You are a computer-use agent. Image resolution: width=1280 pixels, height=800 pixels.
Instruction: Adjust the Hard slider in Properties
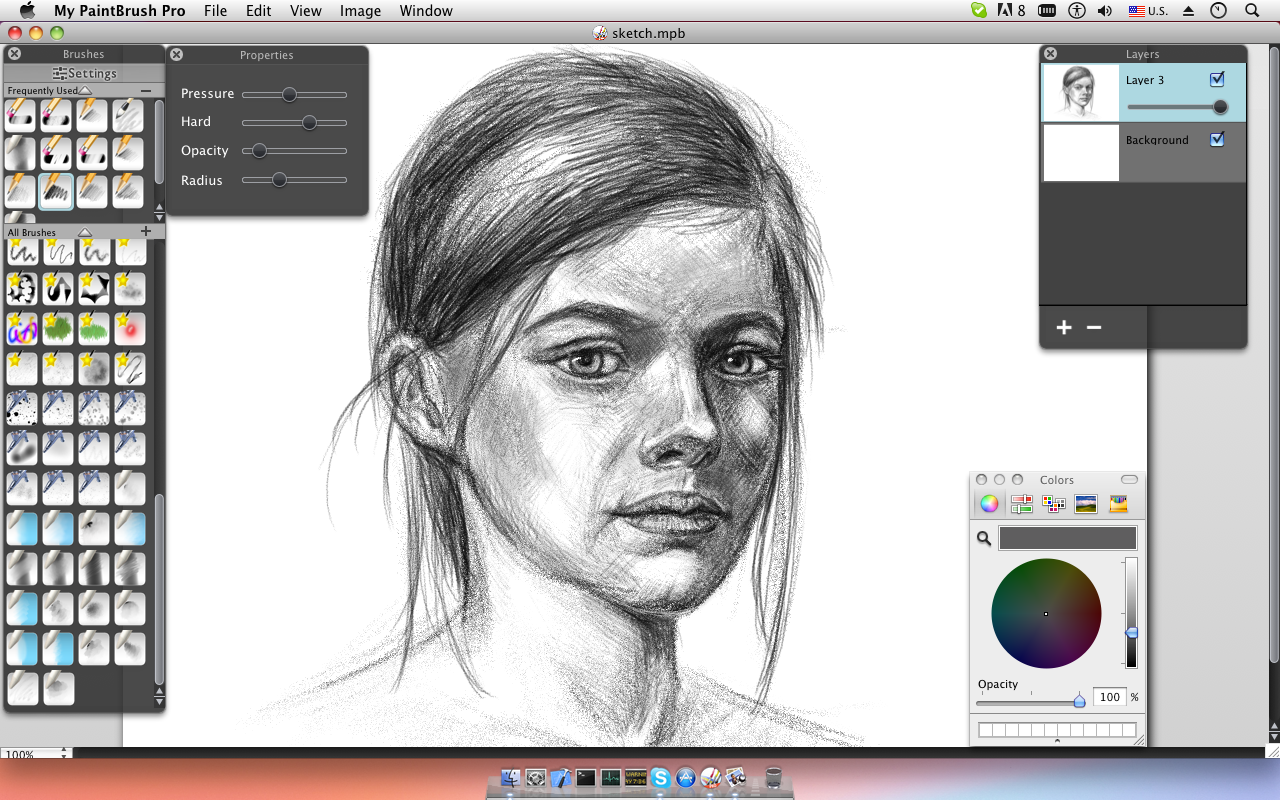click(x=309, y=122)
